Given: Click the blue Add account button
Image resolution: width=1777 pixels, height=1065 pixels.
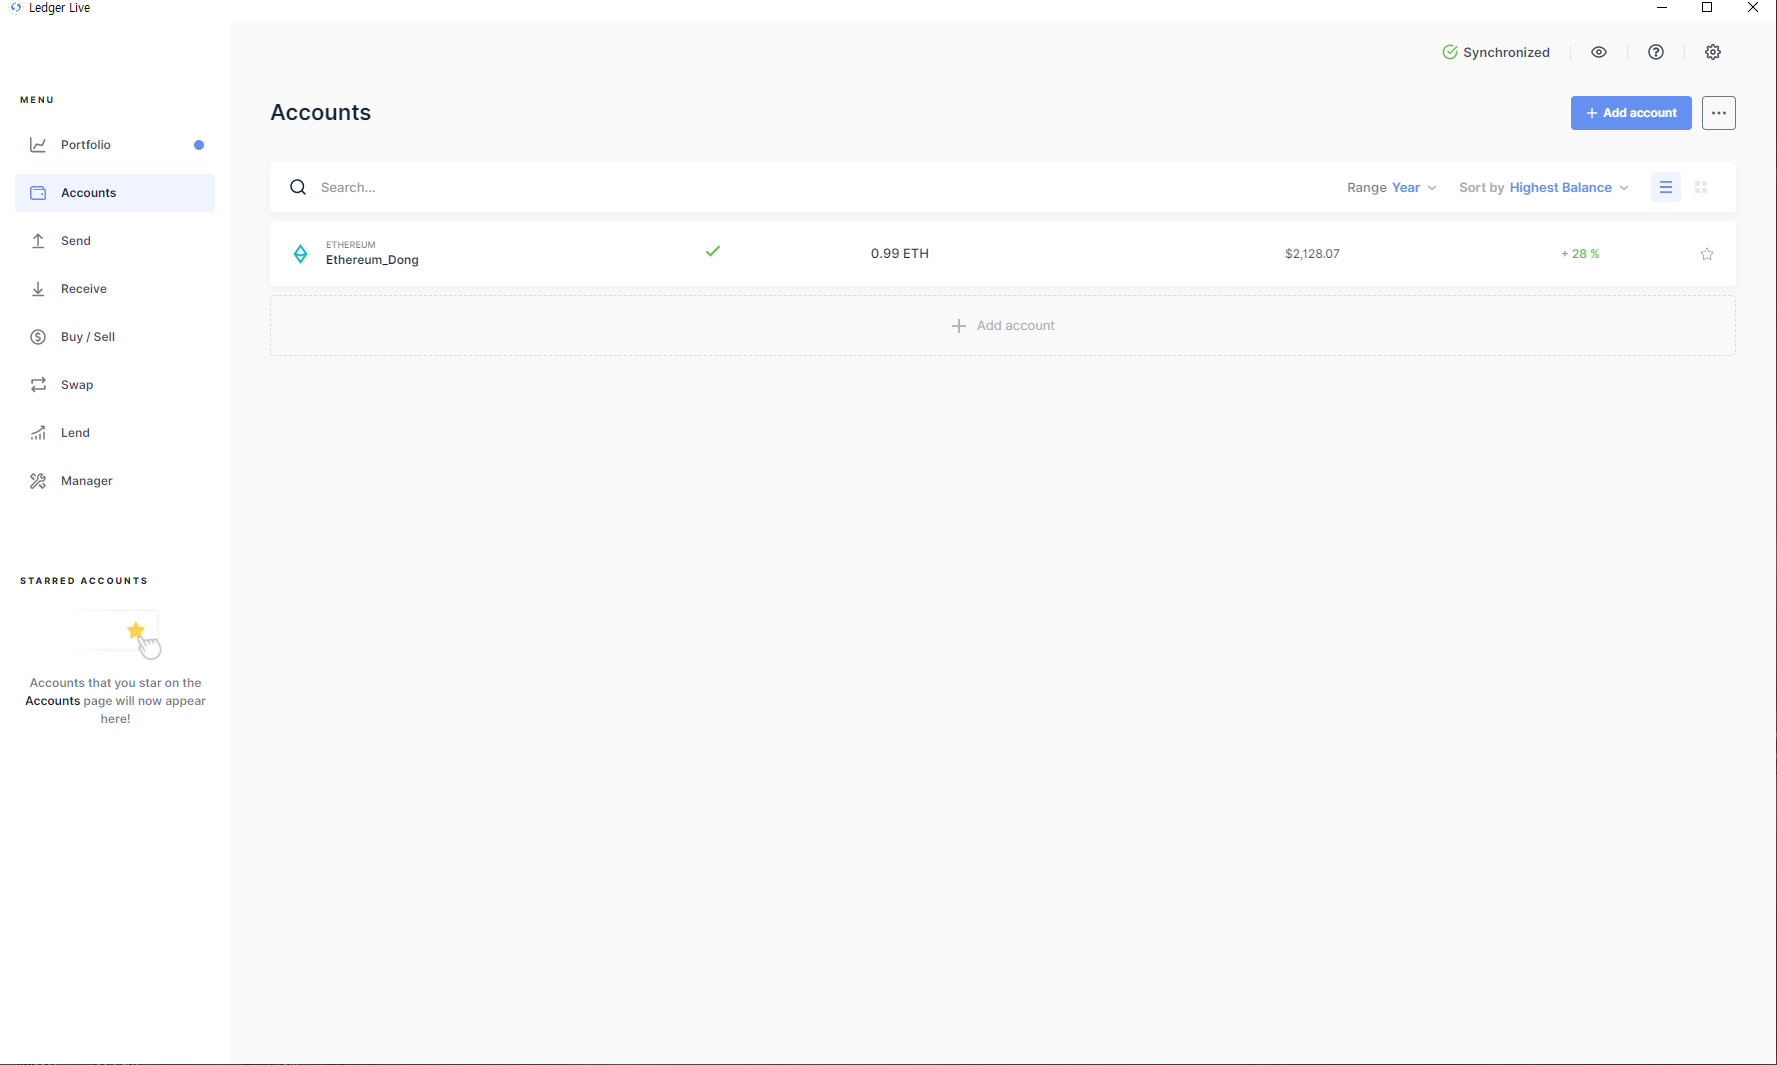Looking at the screenshot, I should tap(1631, 113).
